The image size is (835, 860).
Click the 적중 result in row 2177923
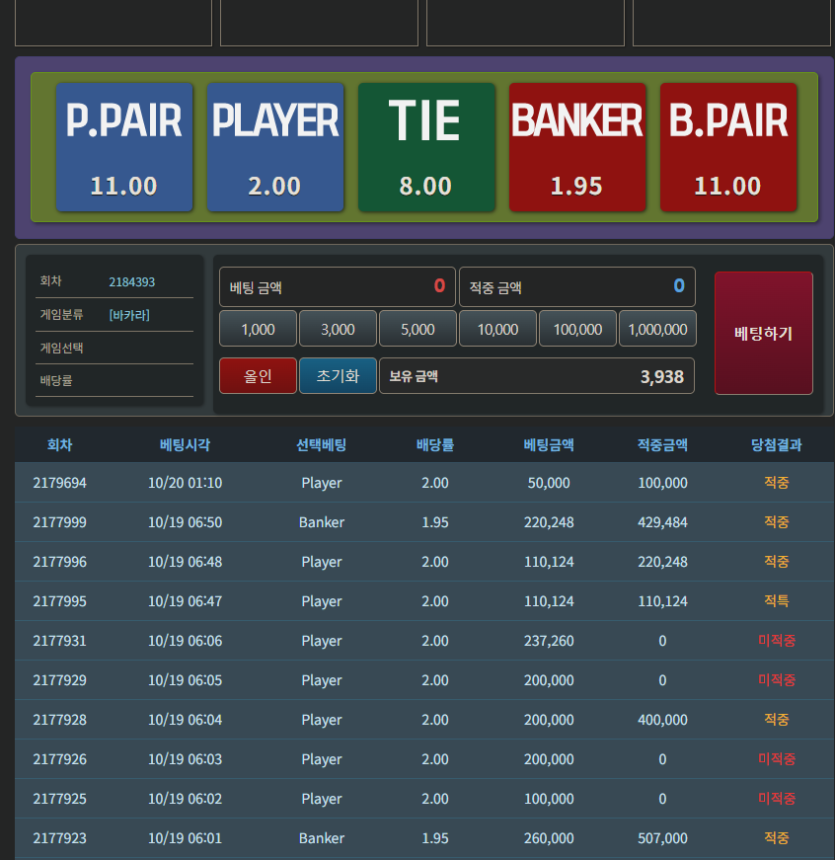coord(776,838)
